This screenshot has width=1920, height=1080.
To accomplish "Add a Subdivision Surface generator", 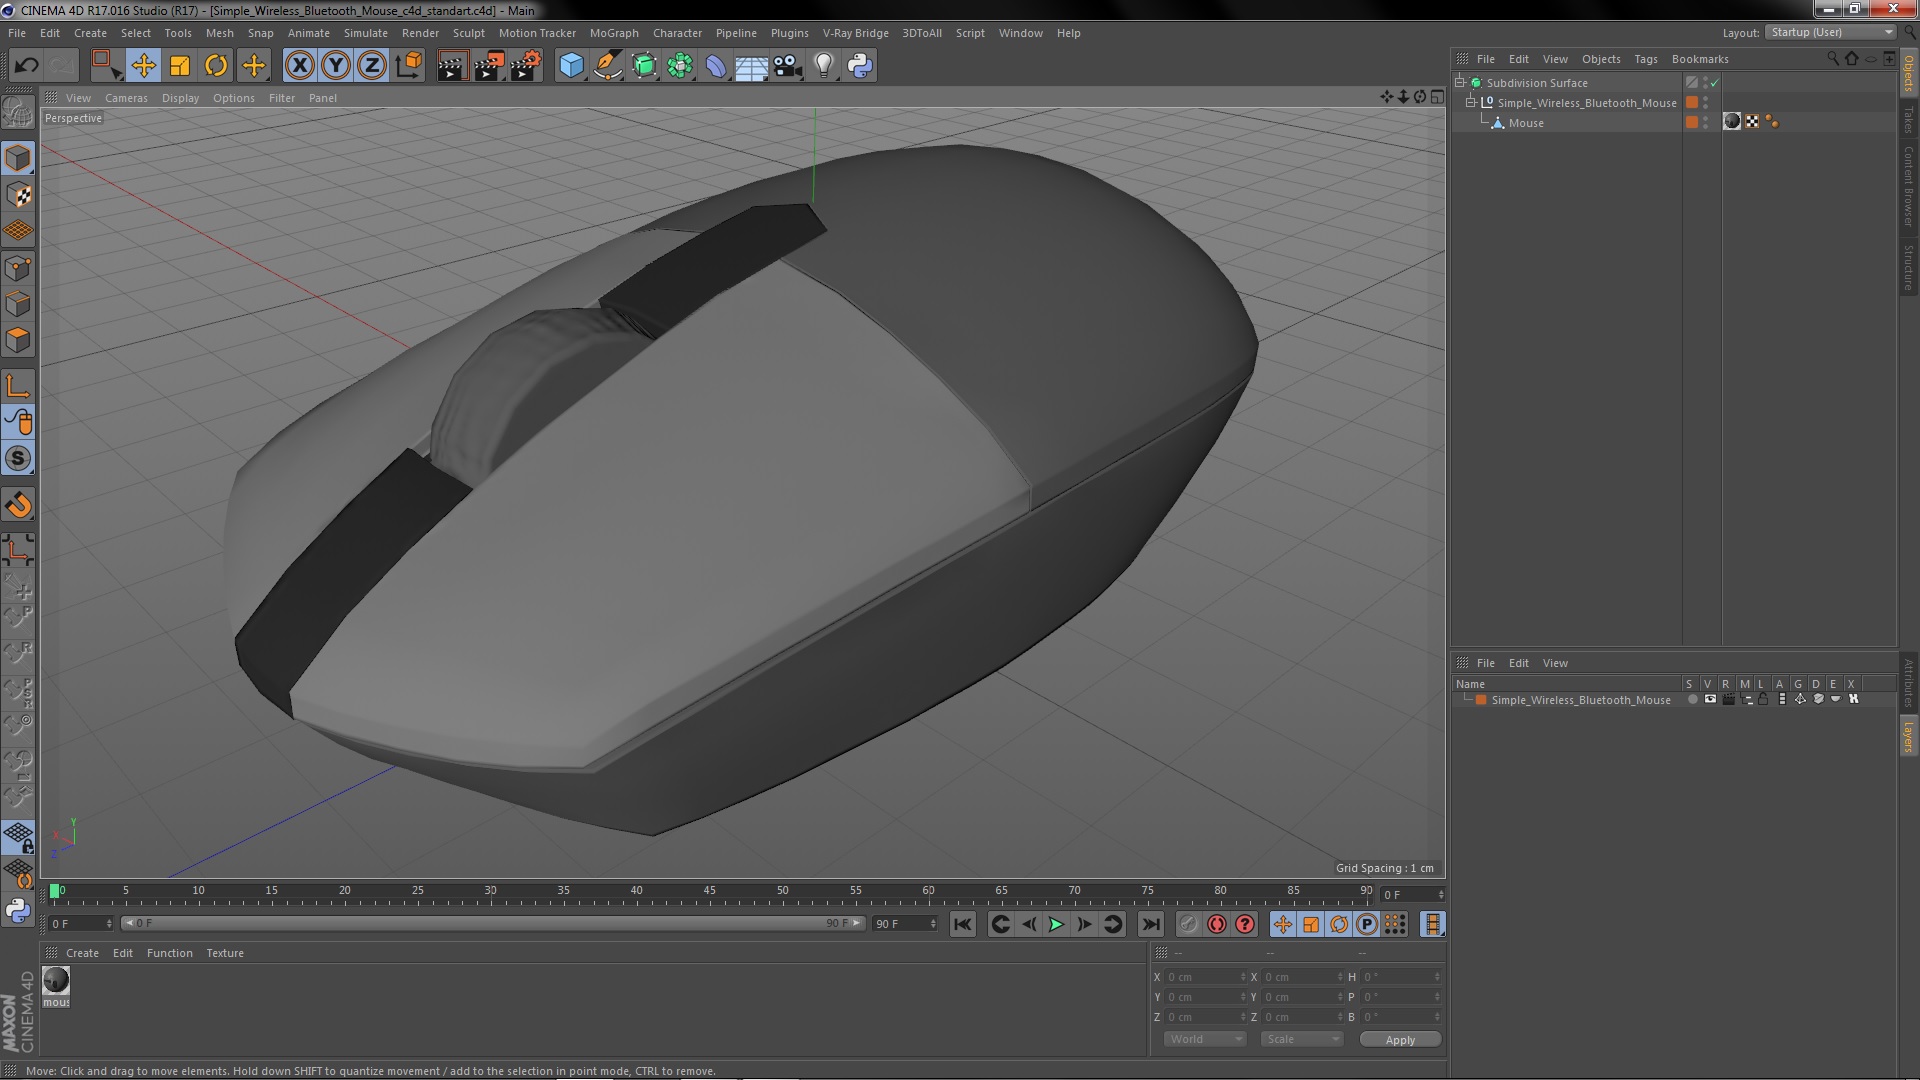I will click(x=644, y=66).
